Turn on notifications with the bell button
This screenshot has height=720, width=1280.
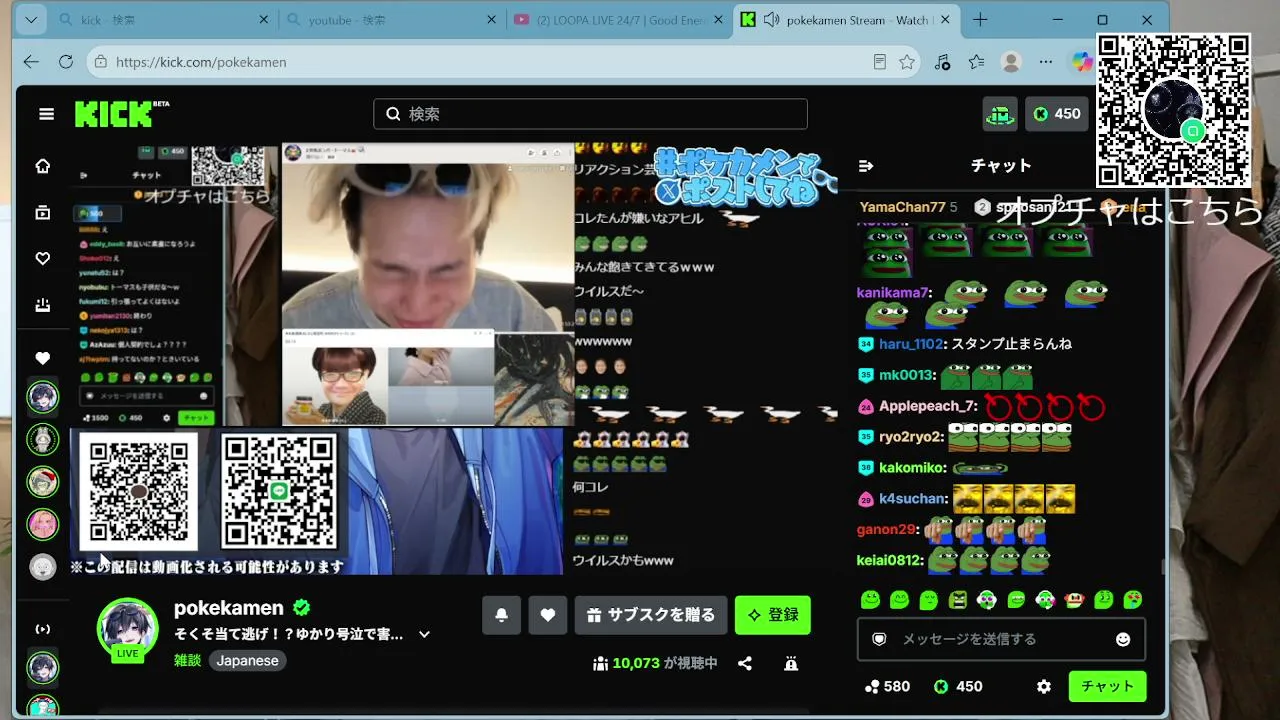pos(501,615)
